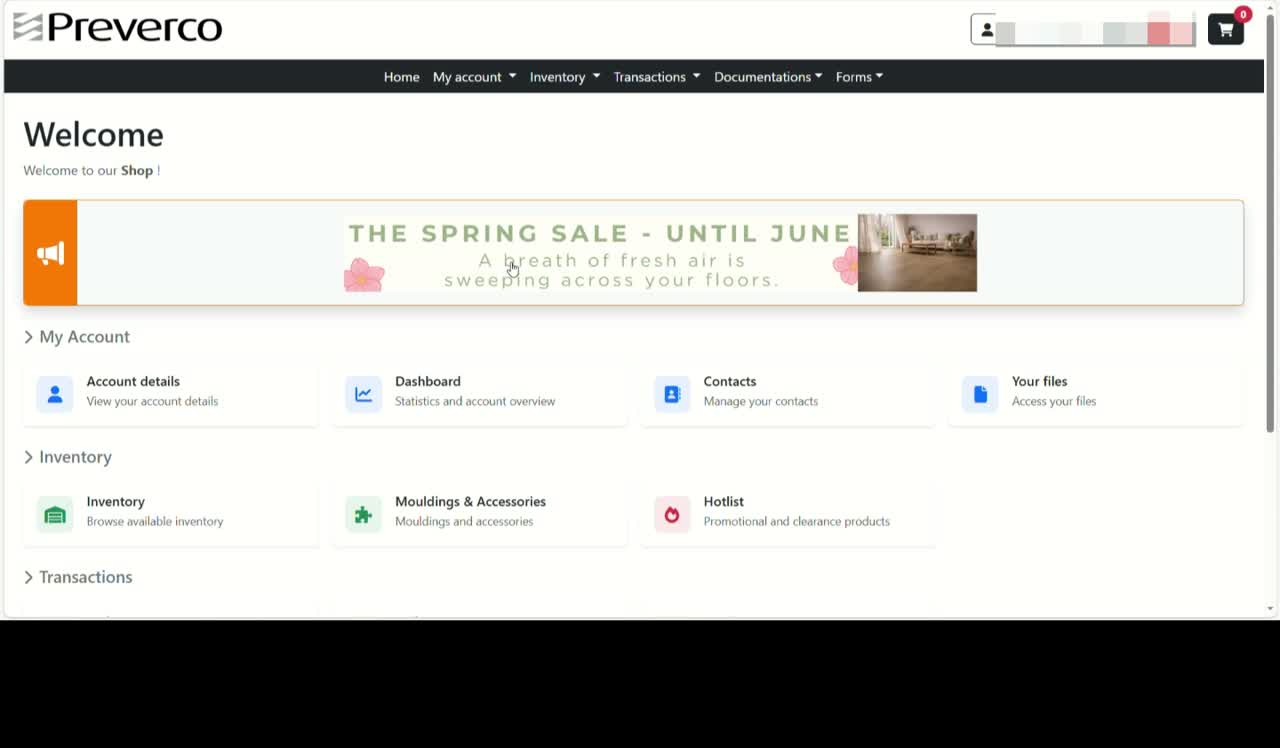Click the user profile icon
Image resolution: width=1280 pixels, height=748 pixels.
pyautogui.click(x=986, y=30)
